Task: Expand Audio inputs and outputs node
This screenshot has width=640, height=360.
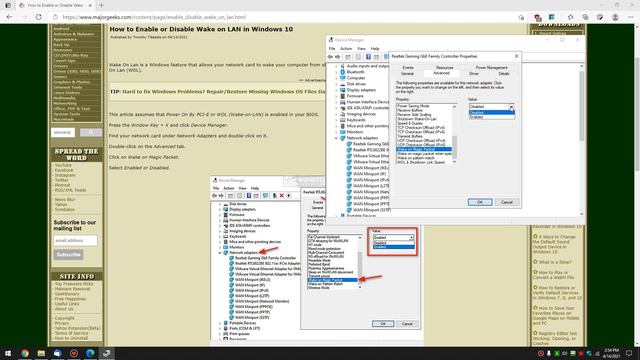Action: [x=336, y=66]
